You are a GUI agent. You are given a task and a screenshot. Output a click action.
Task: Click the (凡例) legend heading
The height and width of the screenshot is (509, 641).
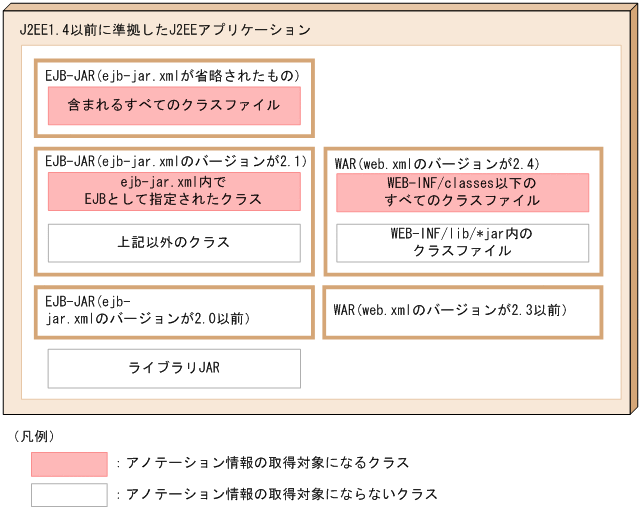34,436
